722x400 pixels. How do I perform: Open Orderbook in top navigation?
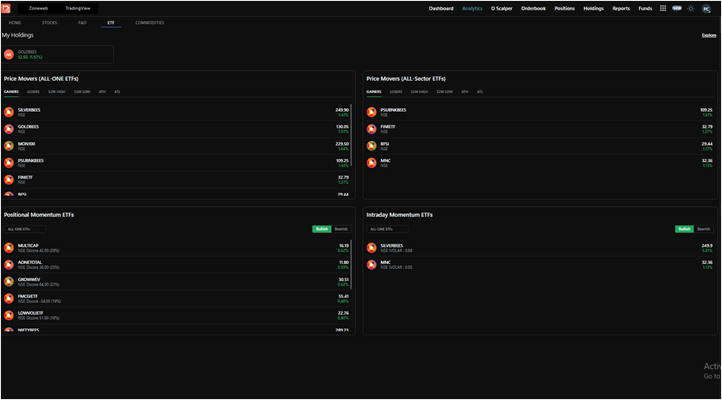[533, 8]
